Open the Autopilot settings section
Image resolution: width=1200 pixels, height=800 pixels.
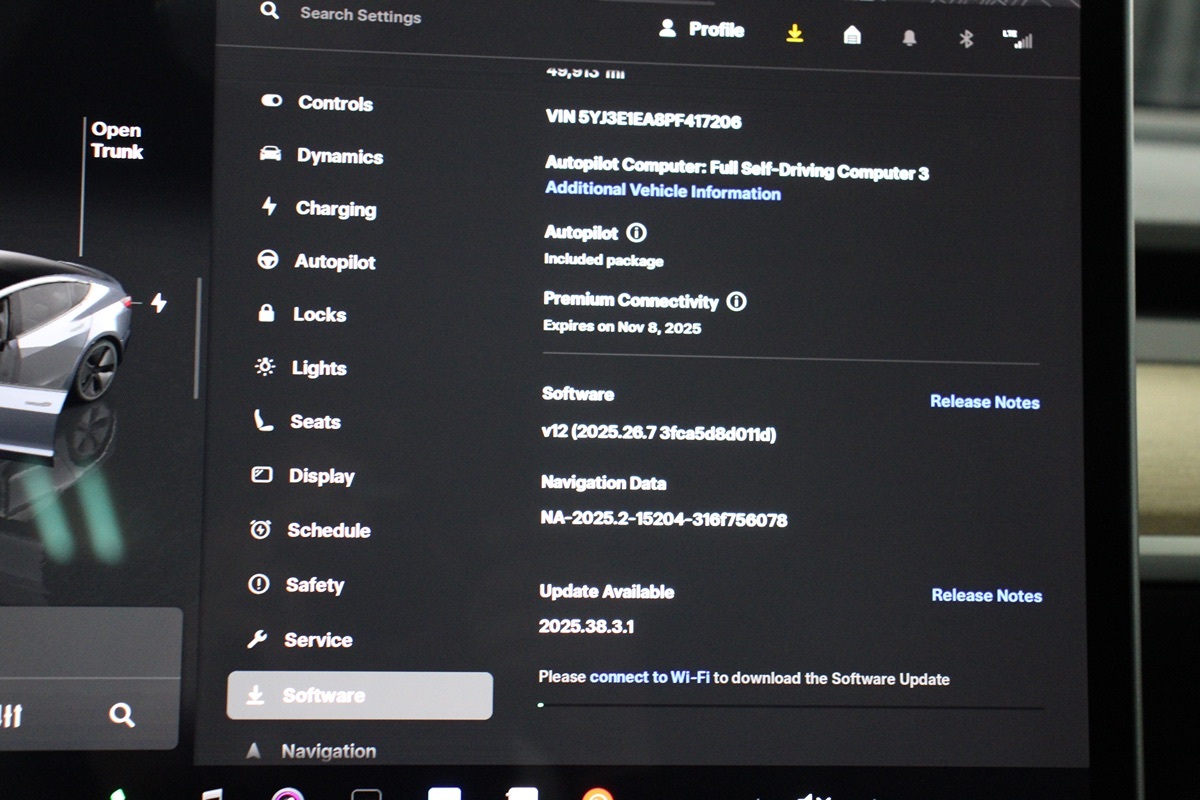pos(316,261)
